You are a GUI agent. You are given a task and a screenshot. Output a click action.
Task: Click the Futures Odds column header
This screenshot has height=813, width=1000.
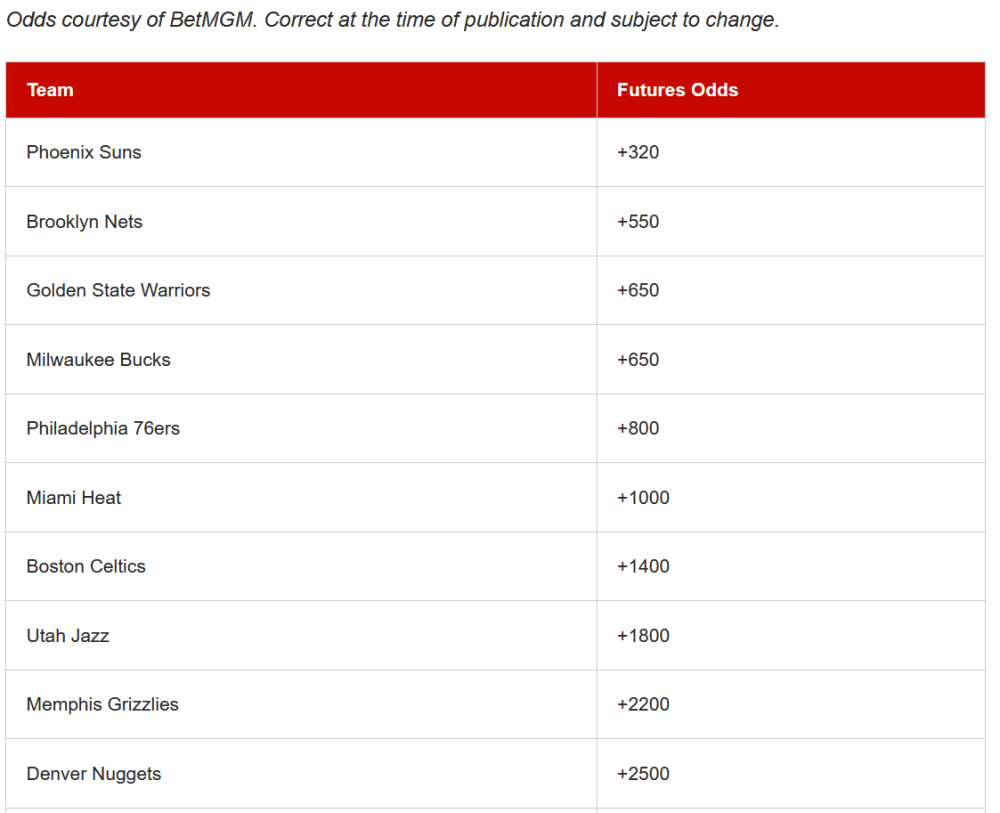tap(791, 90)
